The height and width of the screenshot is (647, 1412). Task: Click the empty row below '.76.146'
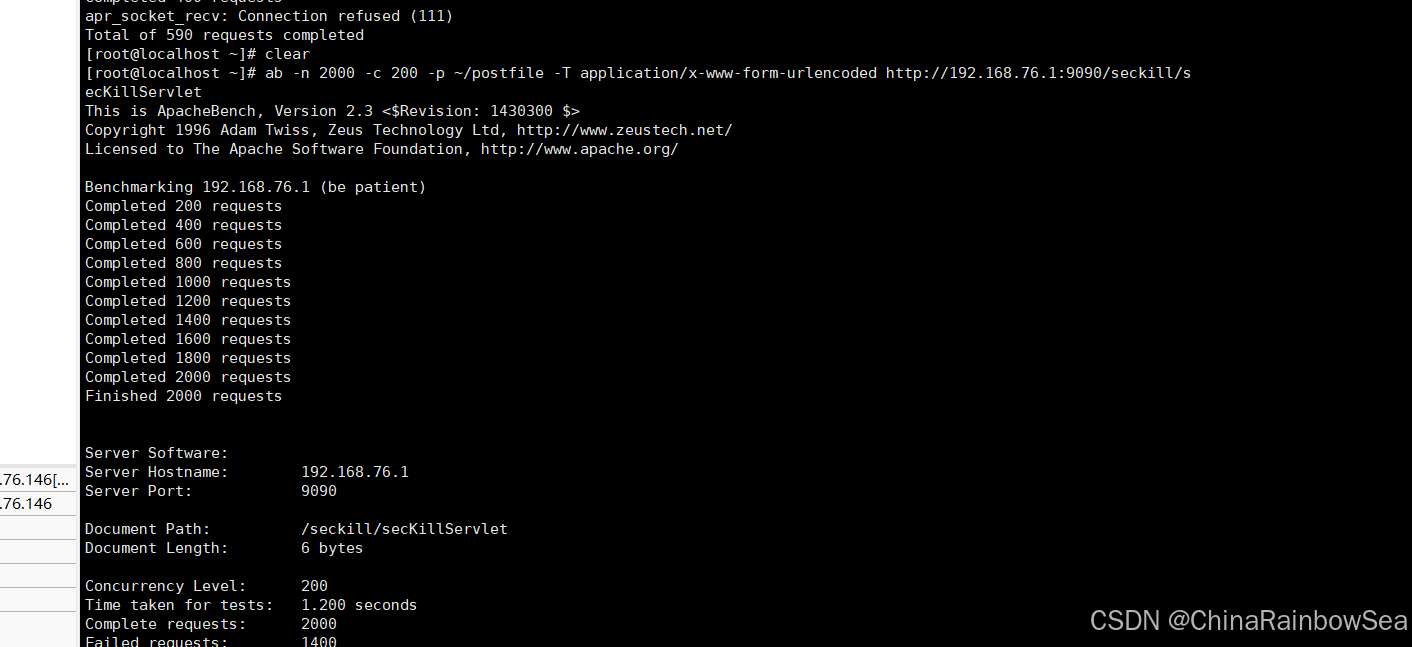point(38,527)
